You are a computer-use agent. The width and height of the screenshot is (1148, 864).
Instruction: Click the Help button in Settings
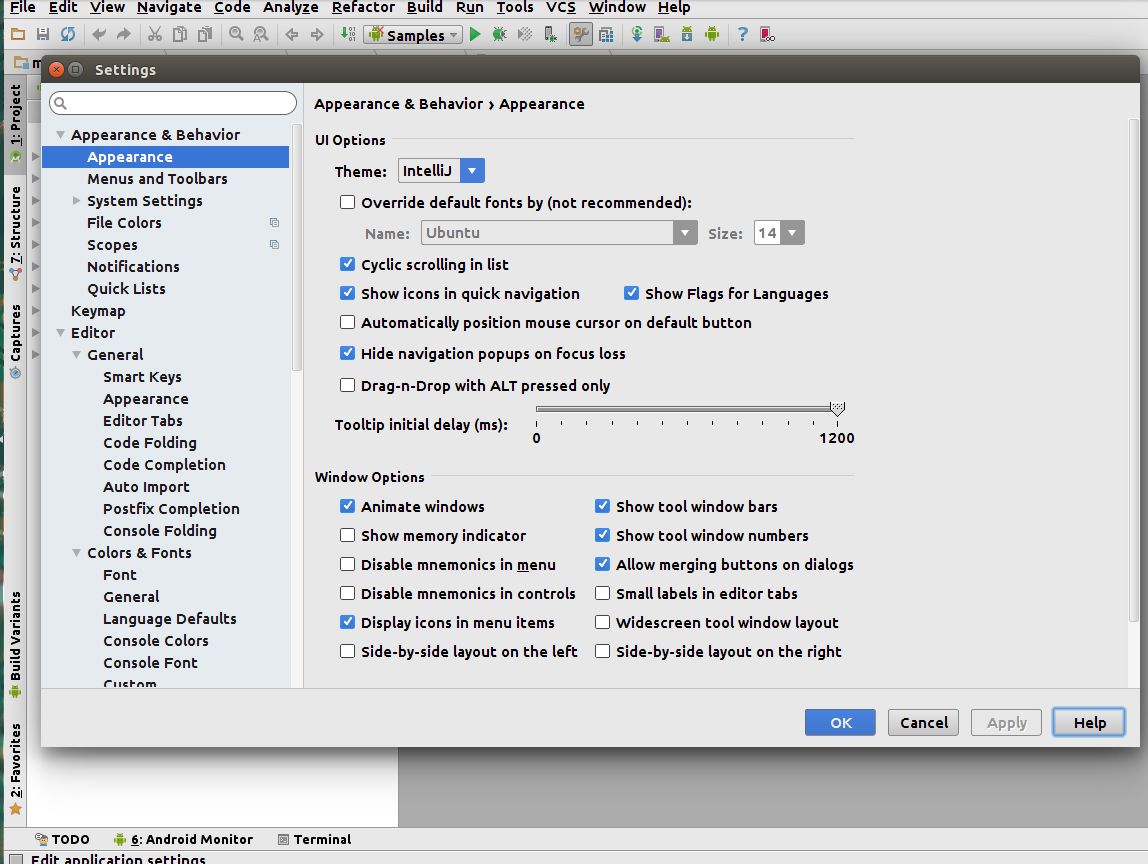[x=1089, y=723]
